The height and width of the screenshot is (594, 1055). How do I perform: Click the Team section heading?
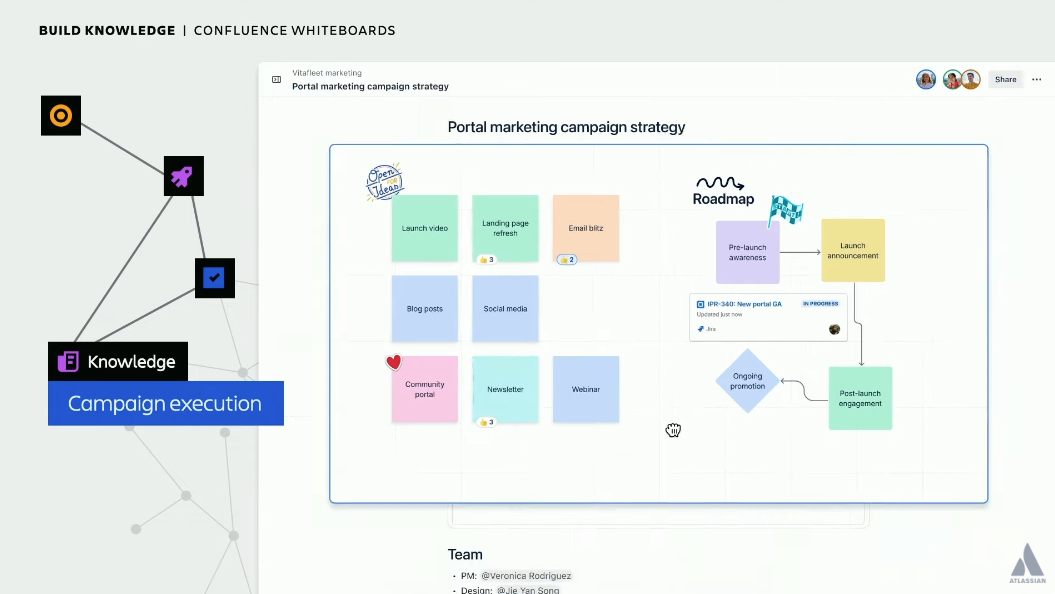tap(465, 554)
